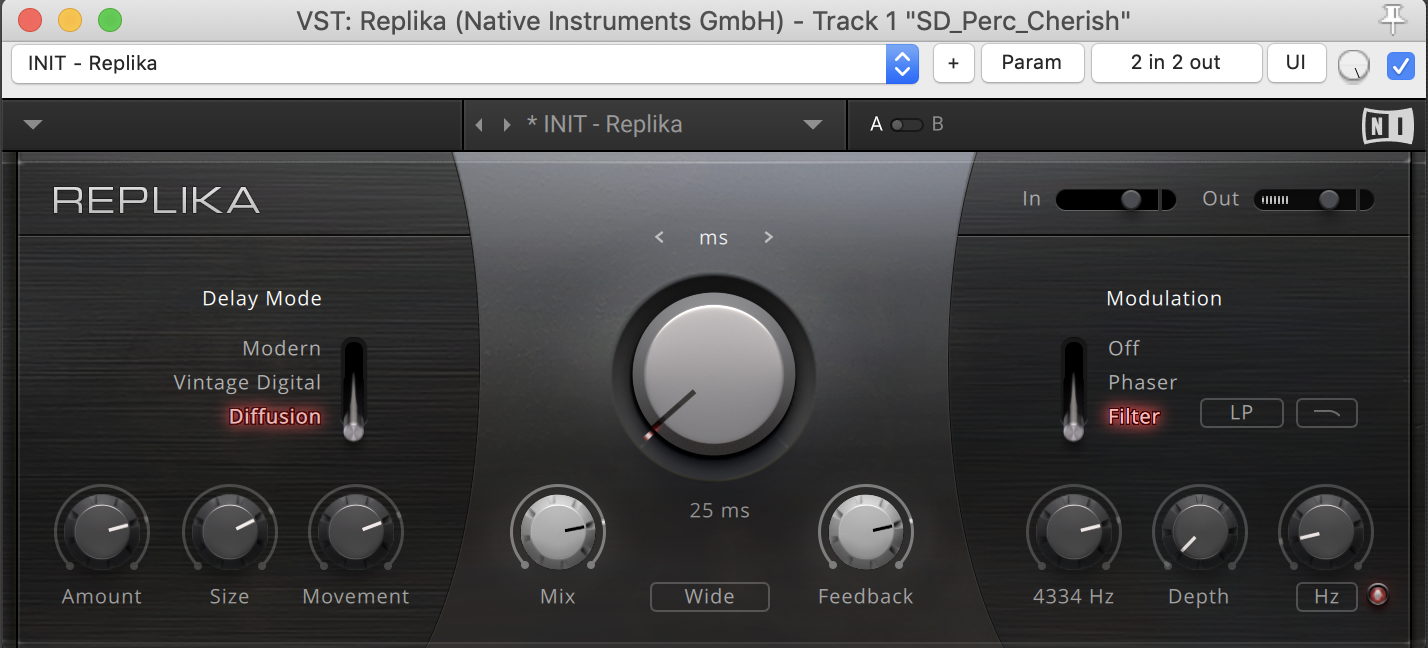Click the modulation Depth knob
The height and width of the screenshot is (648, 1428).
pos(1199,531)
